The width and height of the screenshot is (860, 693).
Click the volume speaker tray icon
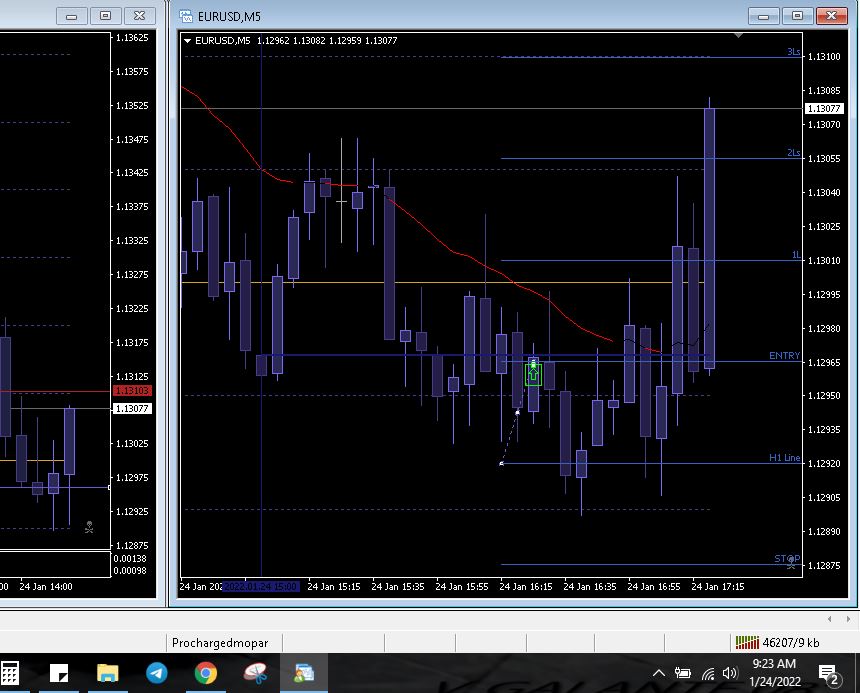730,673
